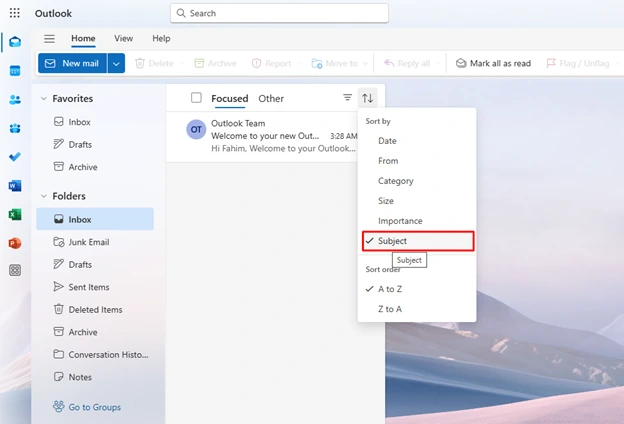Click the filter icon in the message list
Image resolution: width=624 pixels, height=424 pixels.
point(347,97)
